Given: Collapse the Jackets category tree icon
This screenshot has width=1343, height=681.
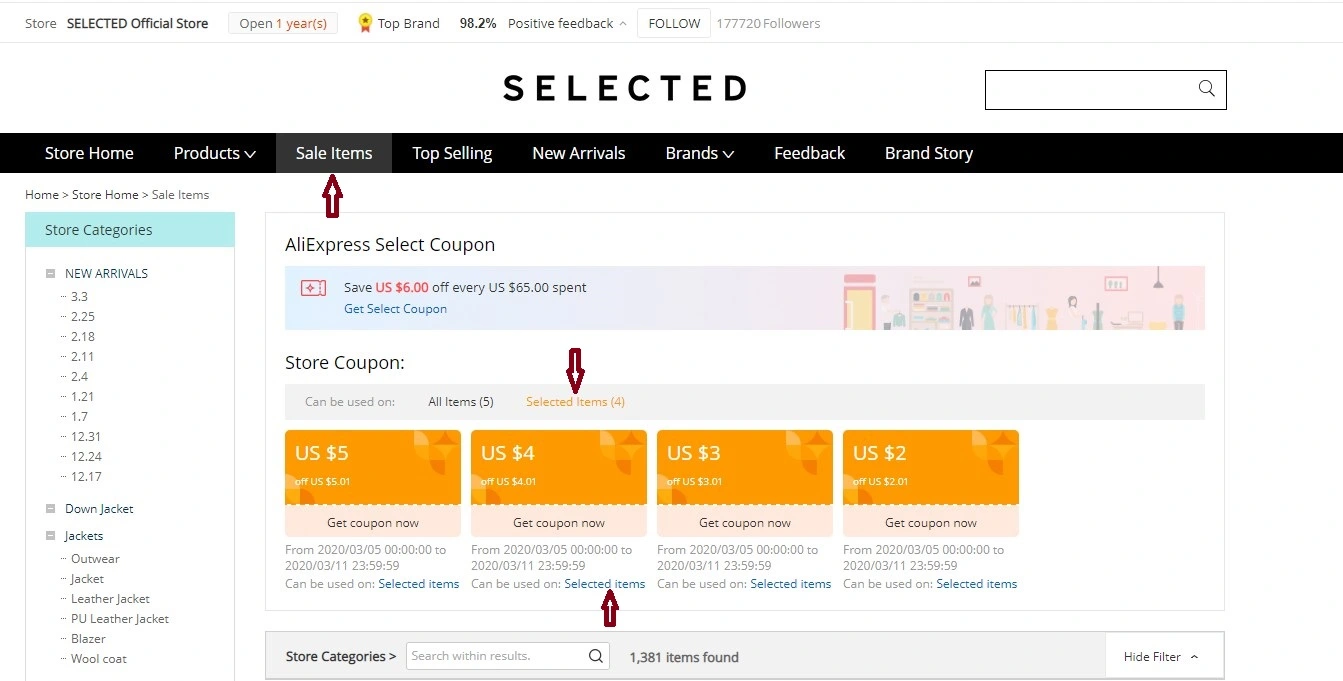Looking at the screenshot, I should [50, 536].
